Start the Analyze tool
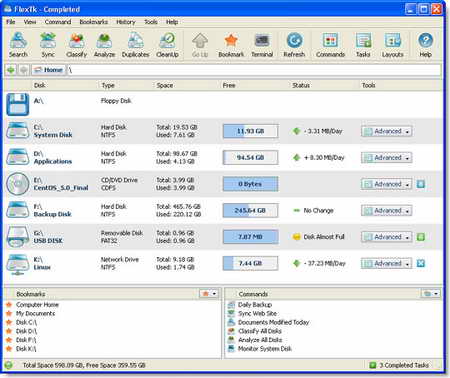 (104, 45)
